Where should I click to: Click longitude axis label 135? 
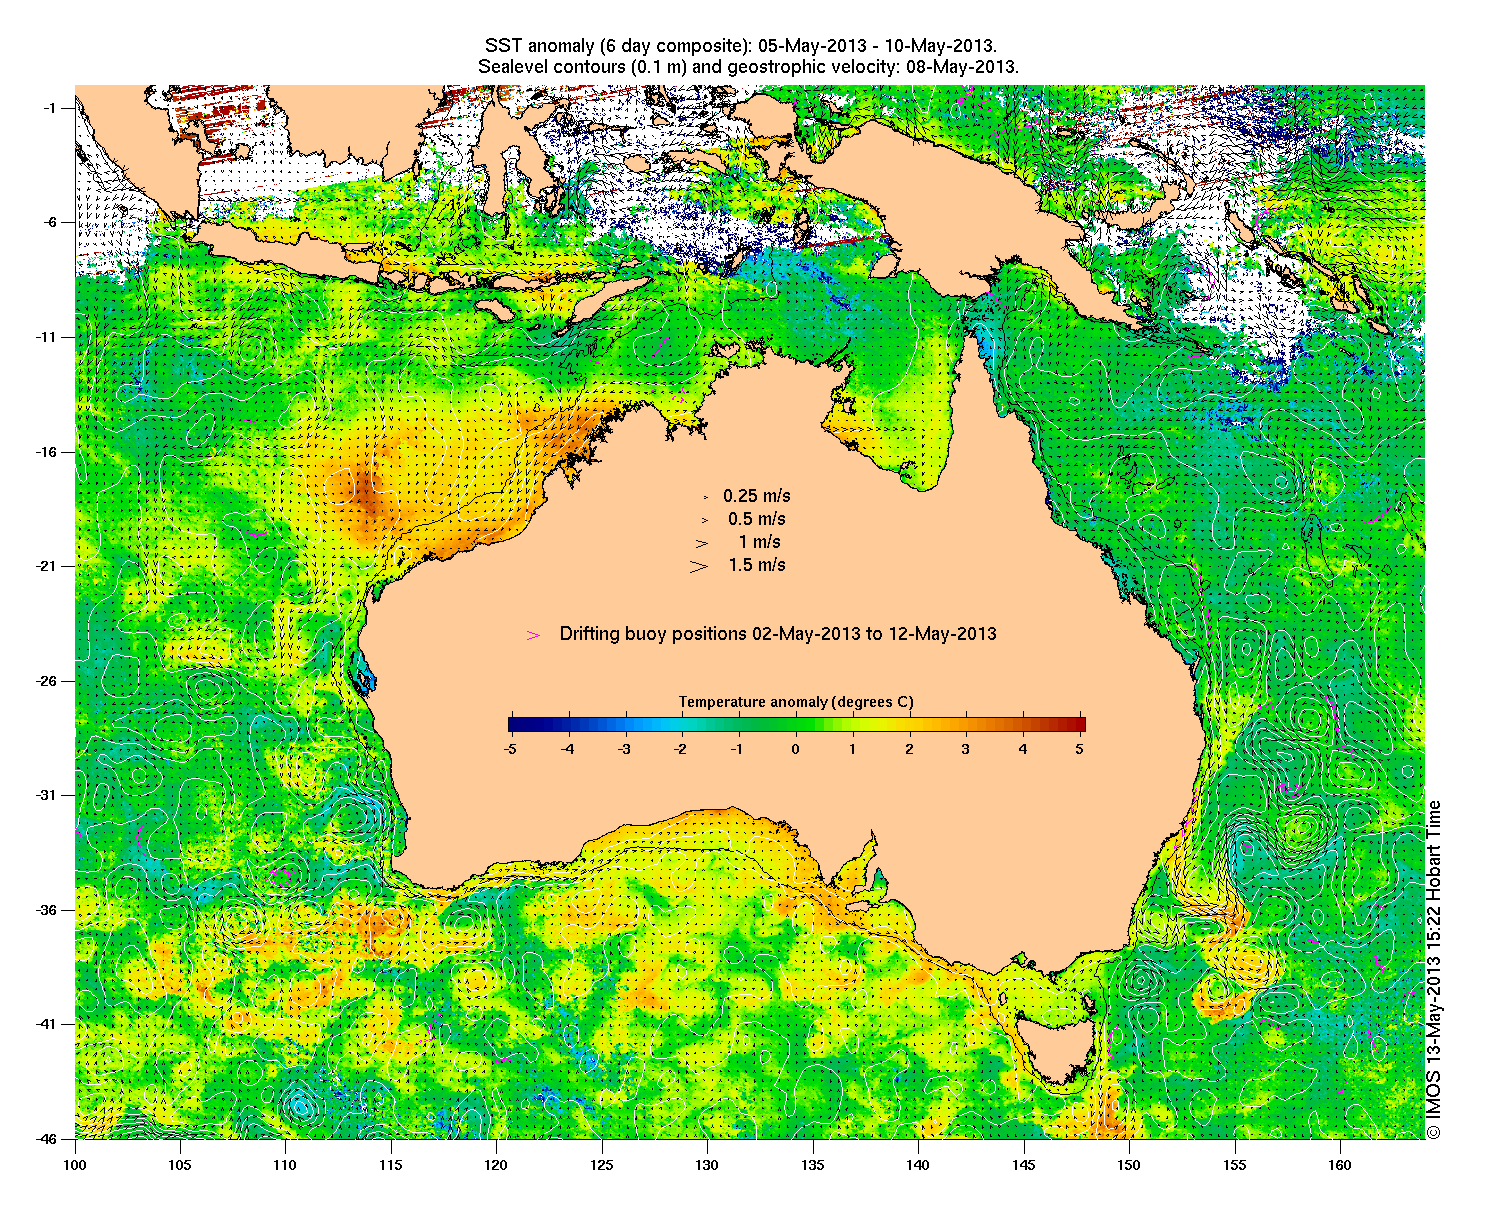tap(812, 1164)
